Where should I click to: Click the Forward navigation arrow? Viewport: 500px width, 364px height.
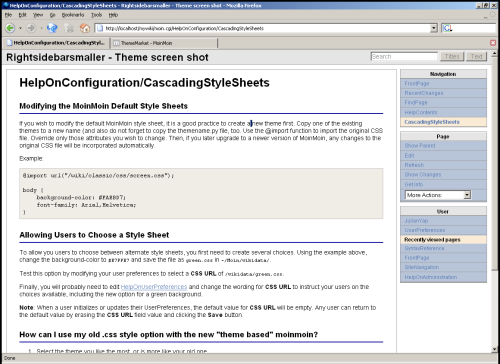click(x=31, y=28)
